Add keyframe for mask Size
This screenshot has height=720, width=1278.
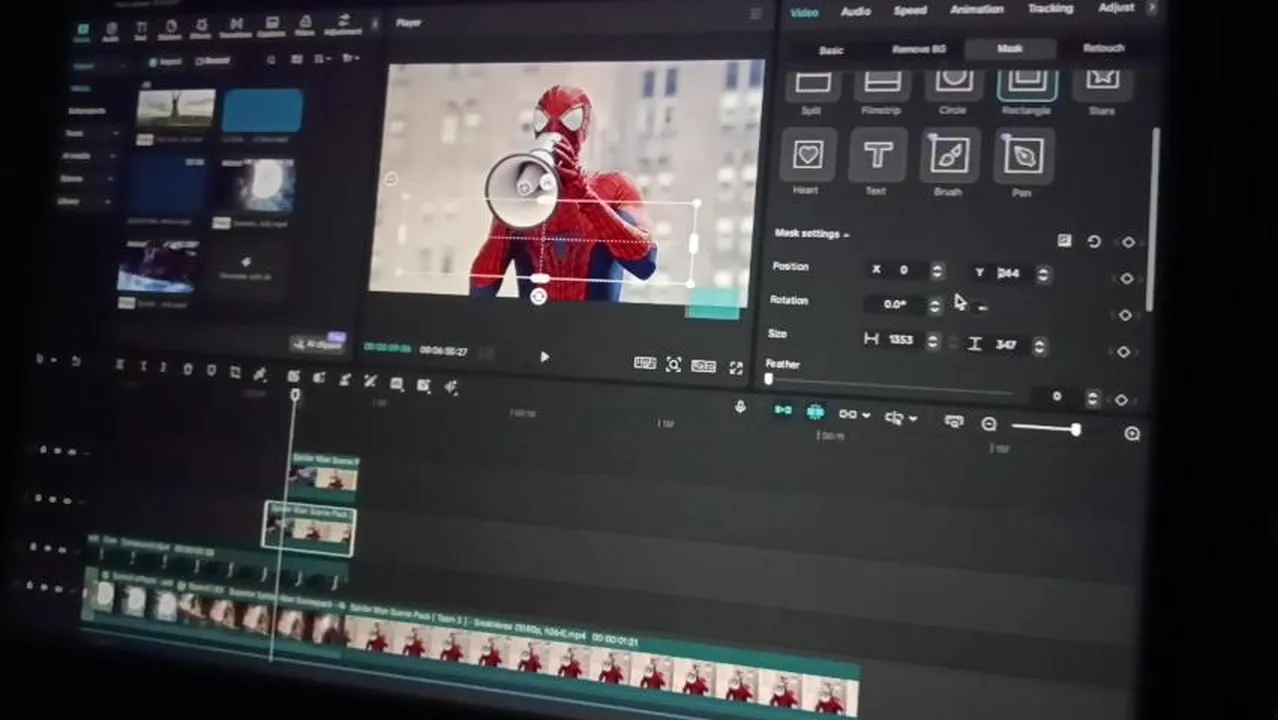pos(1123,352)
